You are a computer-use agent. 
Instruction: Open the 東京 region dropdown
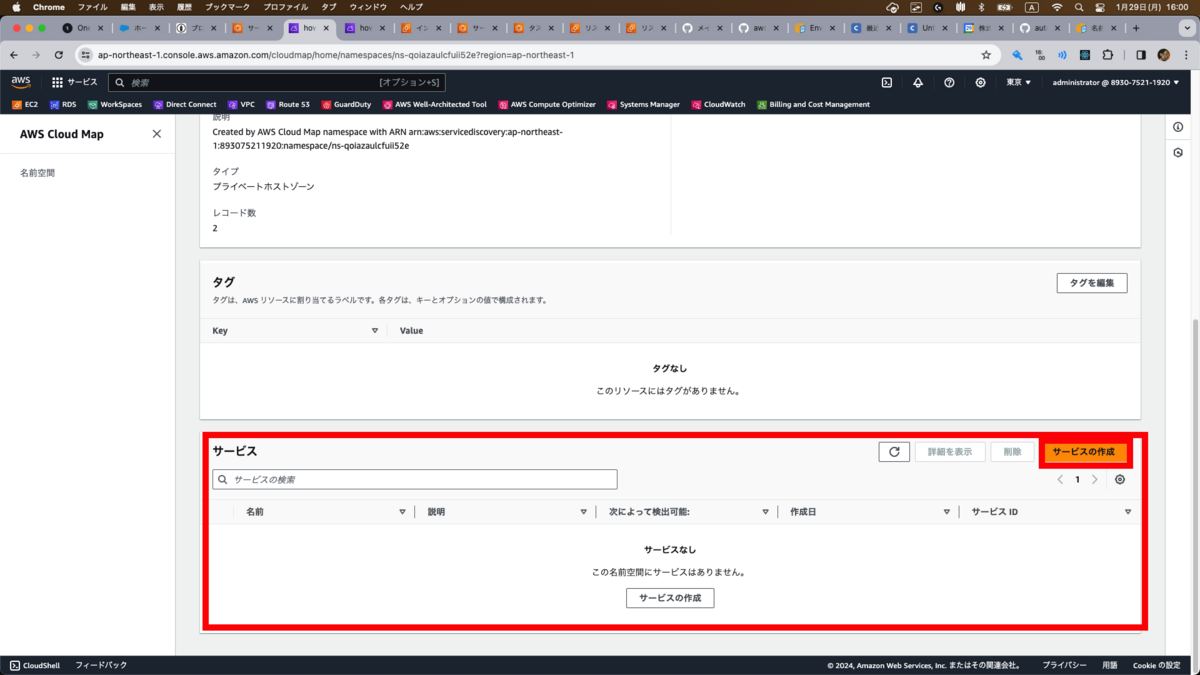[1019, 82]
